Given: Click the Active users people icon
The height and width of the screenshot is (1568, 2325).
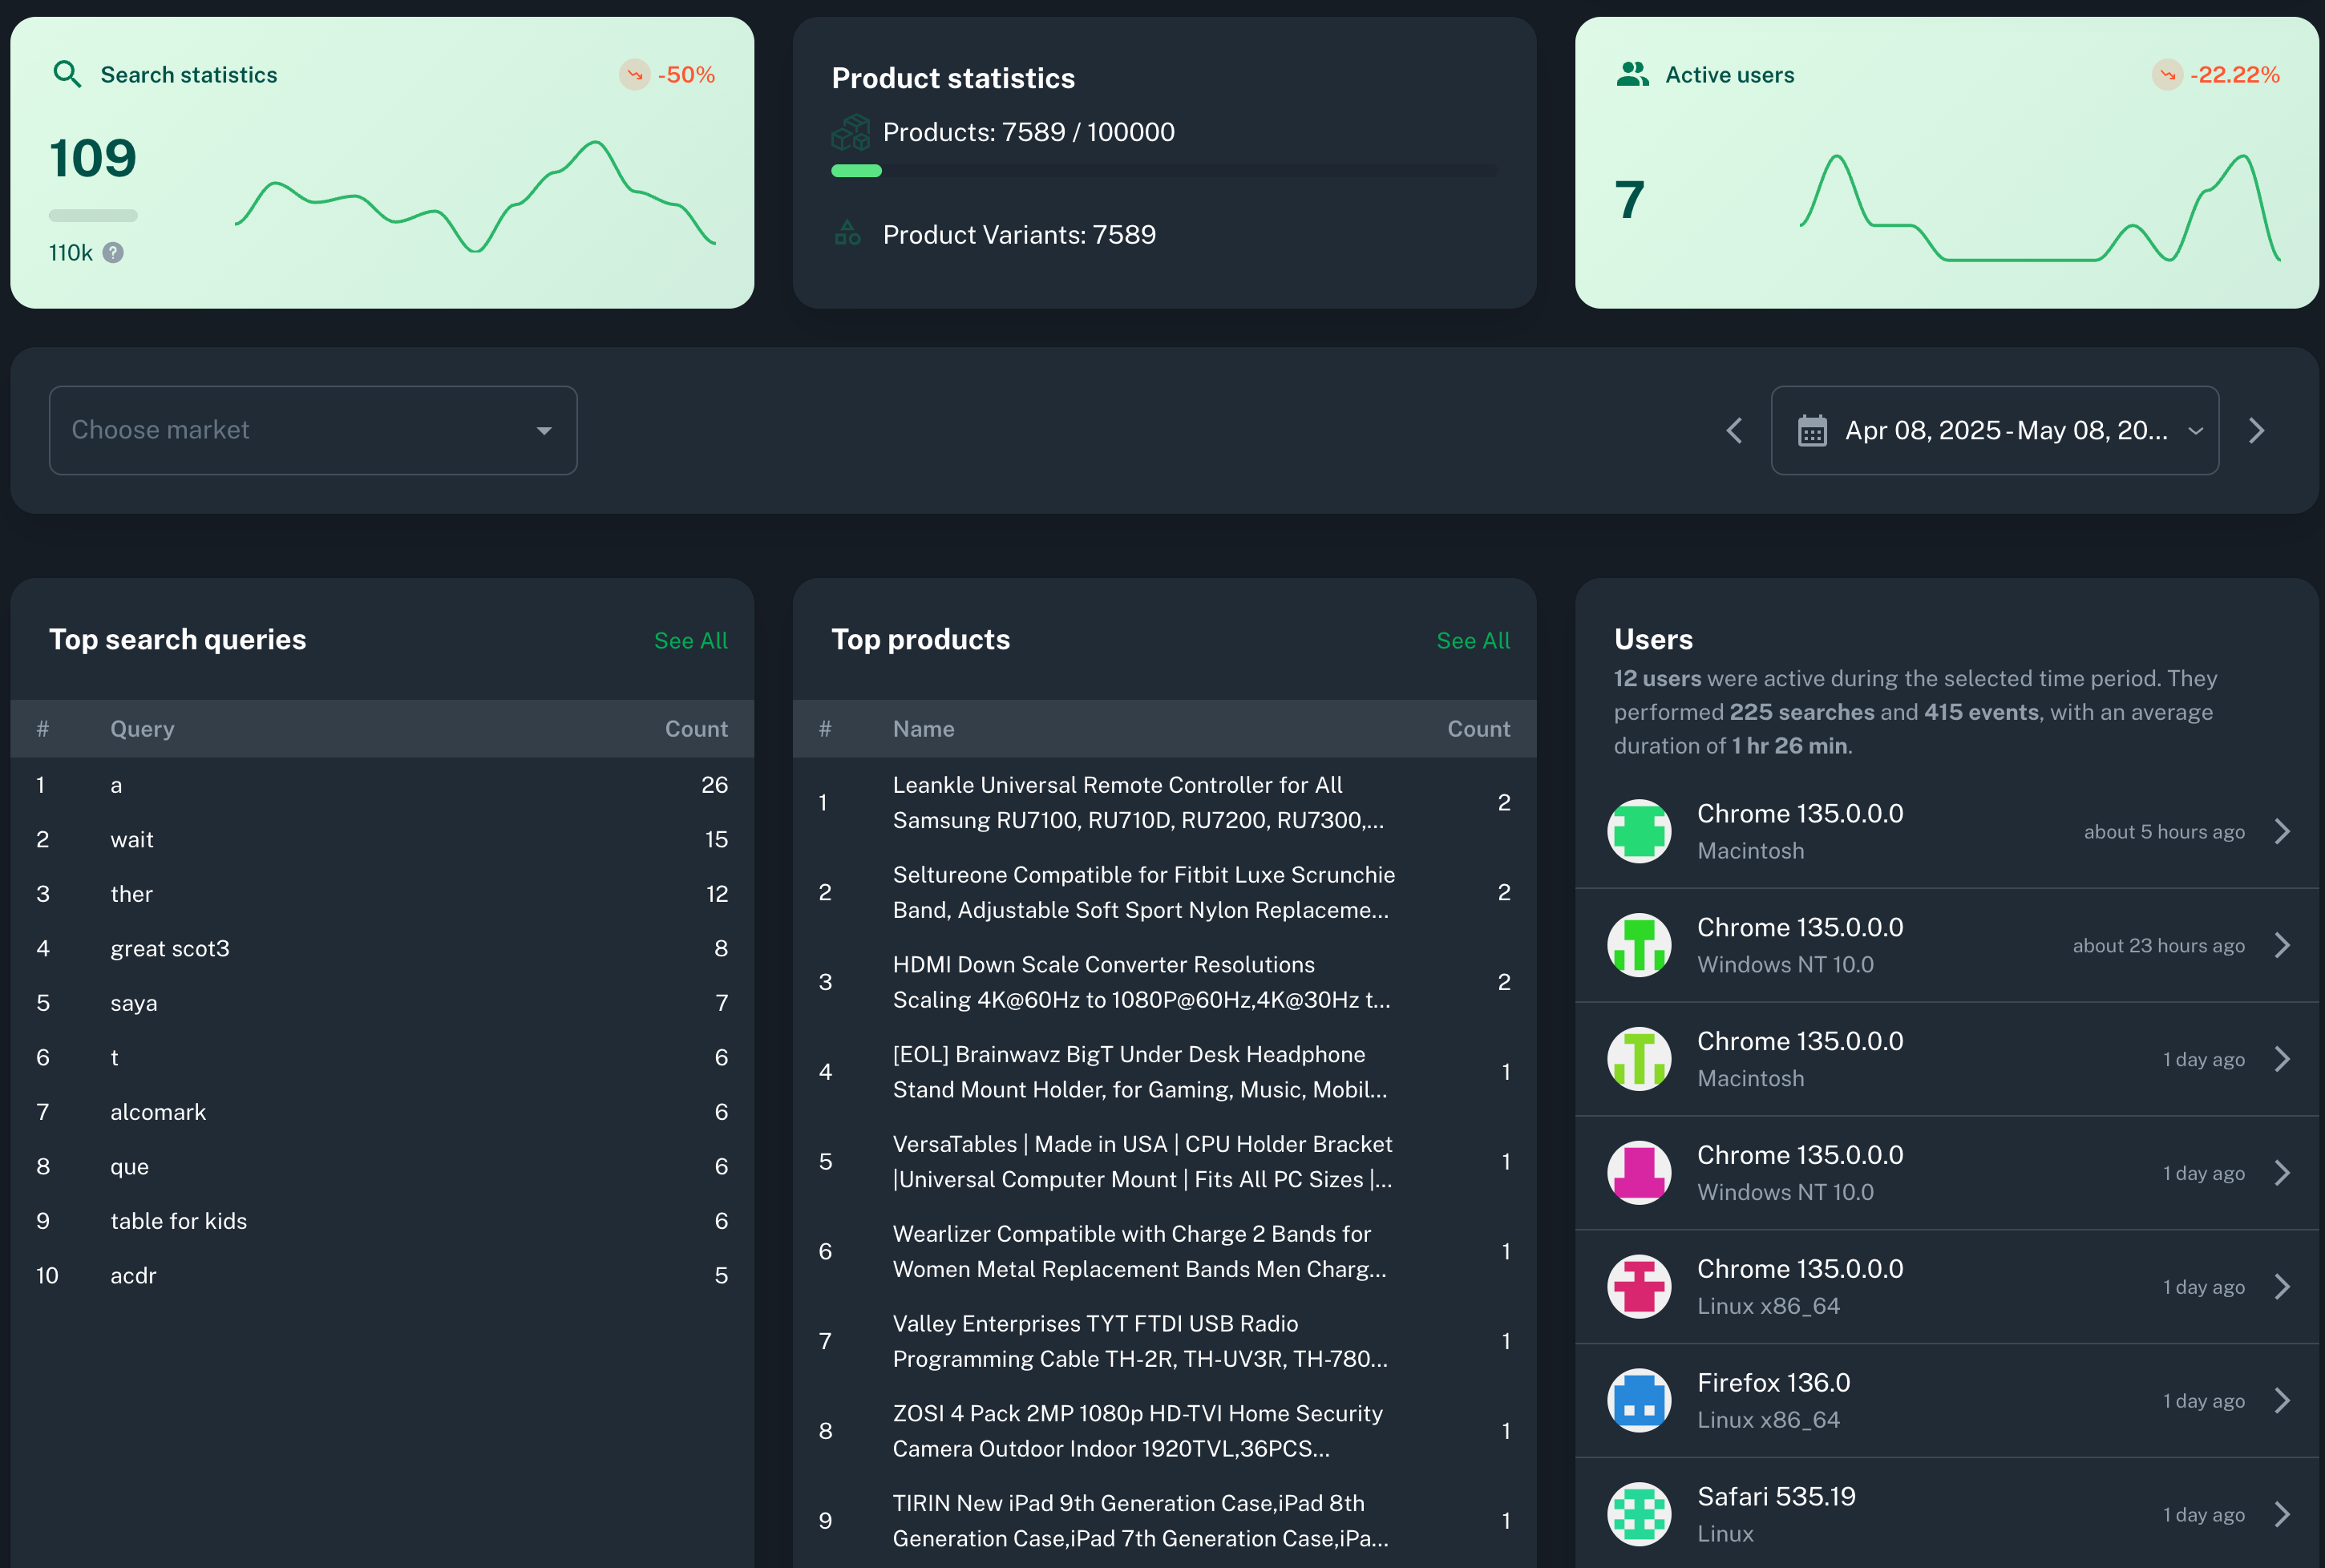Looking at the screenshot, I should pos(1632,74).
